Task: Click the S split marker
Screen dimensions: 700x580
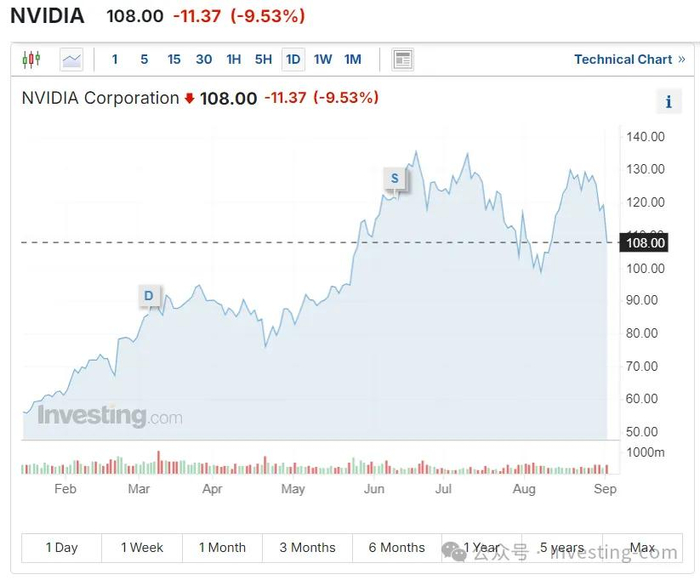Action: (395, 179)
